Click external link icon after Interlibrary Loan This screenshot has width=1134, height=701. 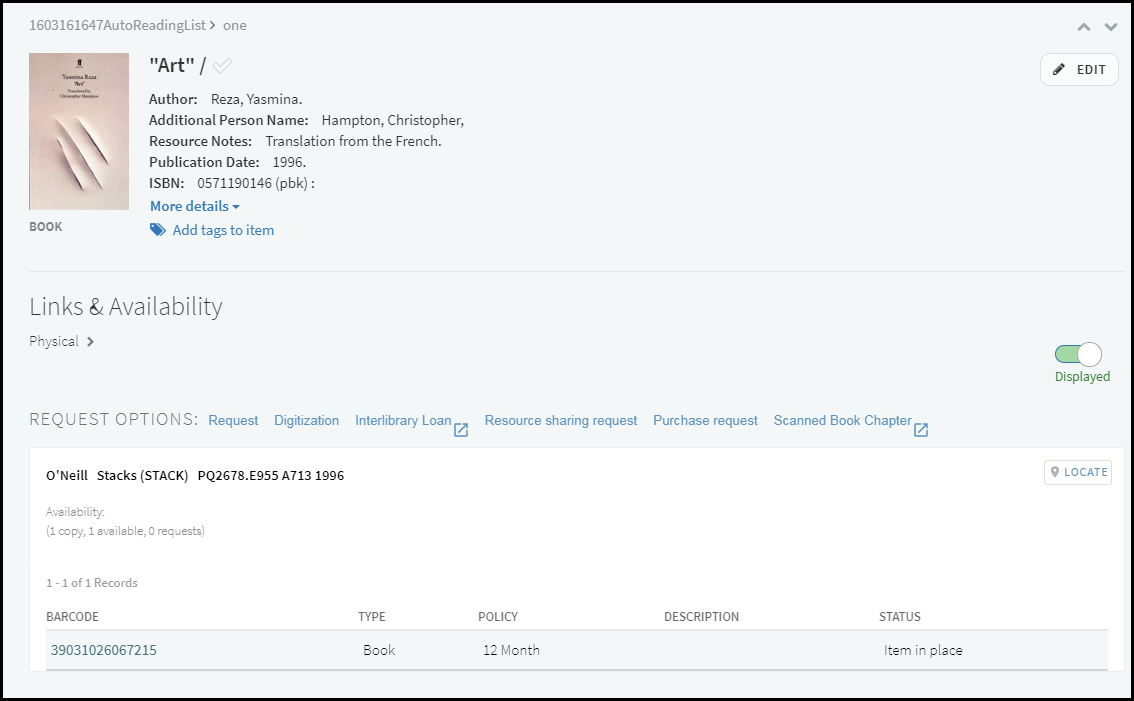[461, 430]
